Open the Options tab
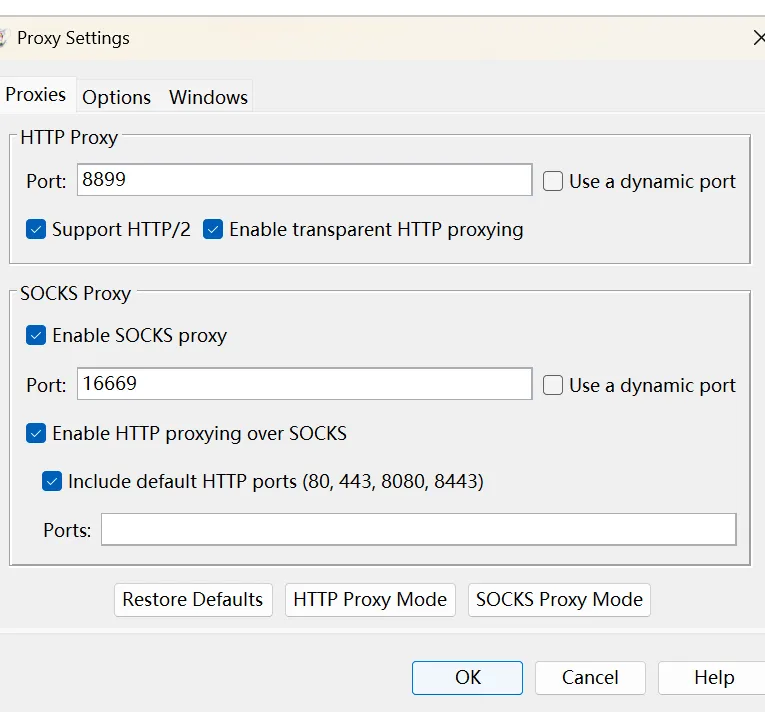Viewport: 765px width, 712px height. [x=116, y=97]
